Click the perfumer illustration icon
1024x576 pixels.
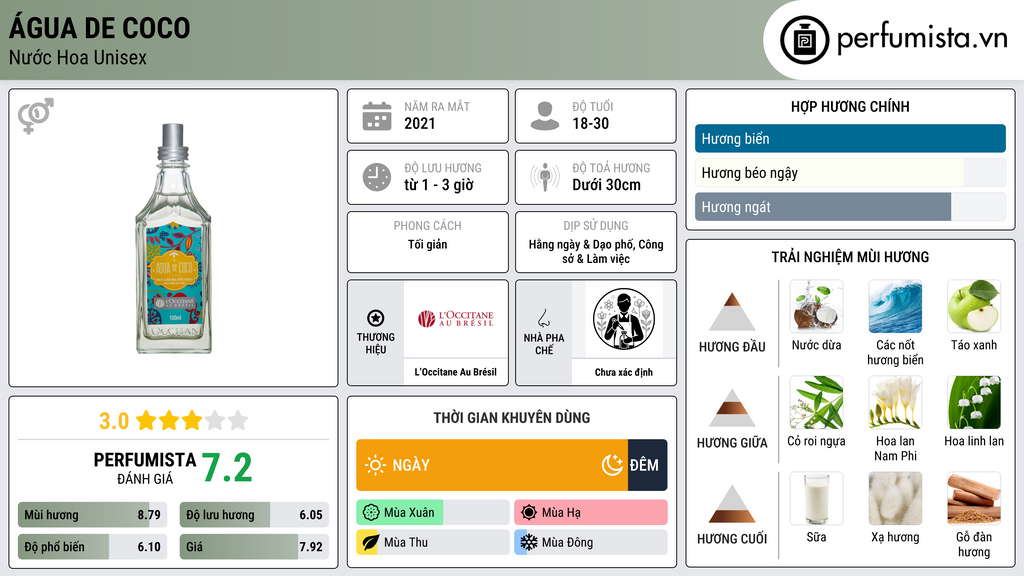click(624, 319)
